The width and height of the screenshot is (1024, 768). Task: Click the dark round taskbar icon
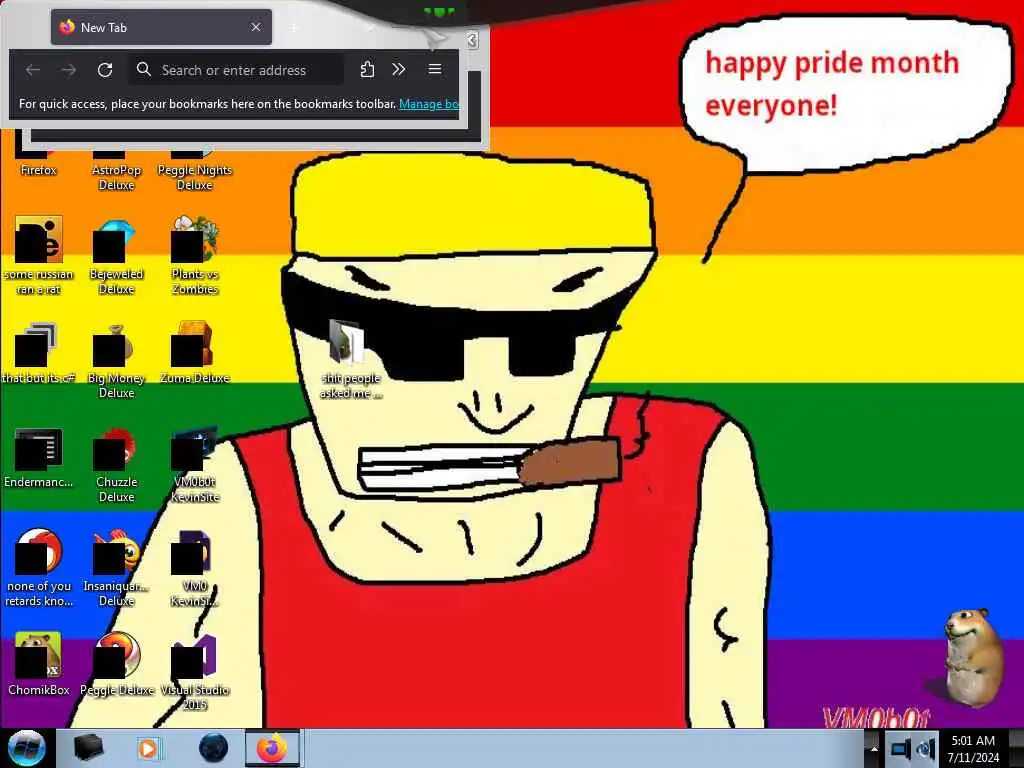point(213,748)
